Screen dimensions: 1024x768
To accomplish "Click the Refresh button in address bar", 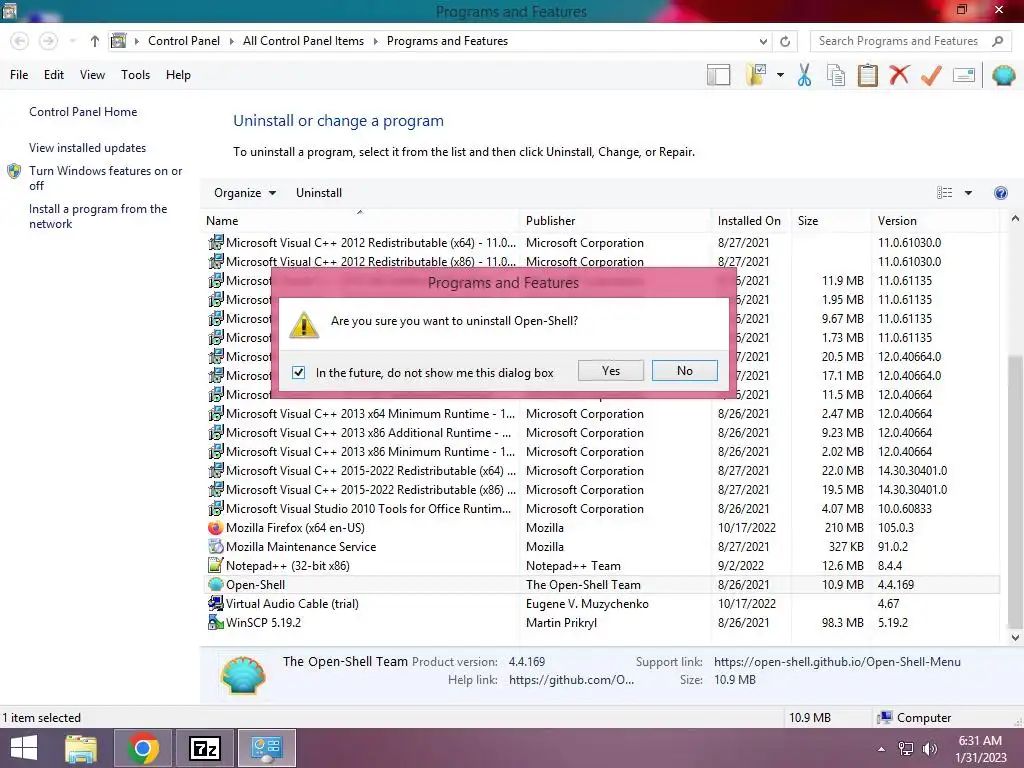I will pyautogui.click(x=785, y=41).
